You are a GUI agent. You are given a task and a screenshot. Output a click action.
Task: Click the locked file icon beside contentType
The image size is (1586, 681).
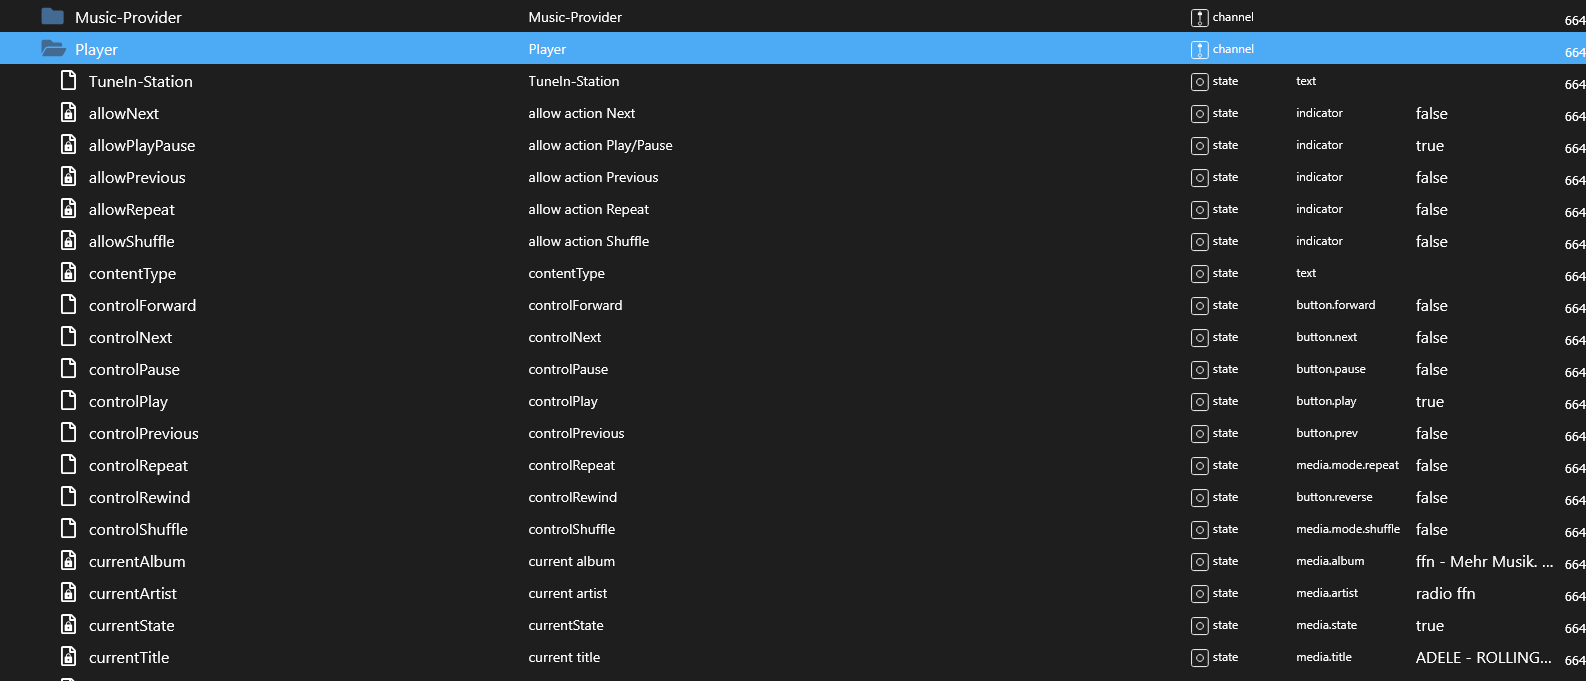pyautogui.click(x=68, y=273)
